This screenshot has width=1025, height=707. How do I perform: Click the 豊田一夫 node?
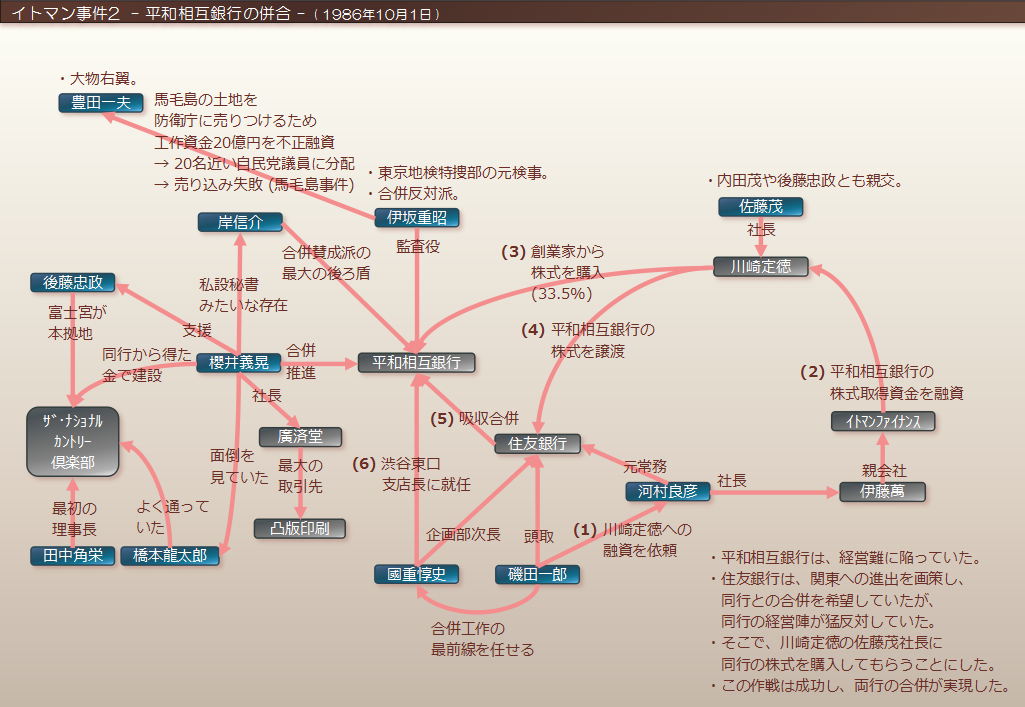tap(101, 103)
